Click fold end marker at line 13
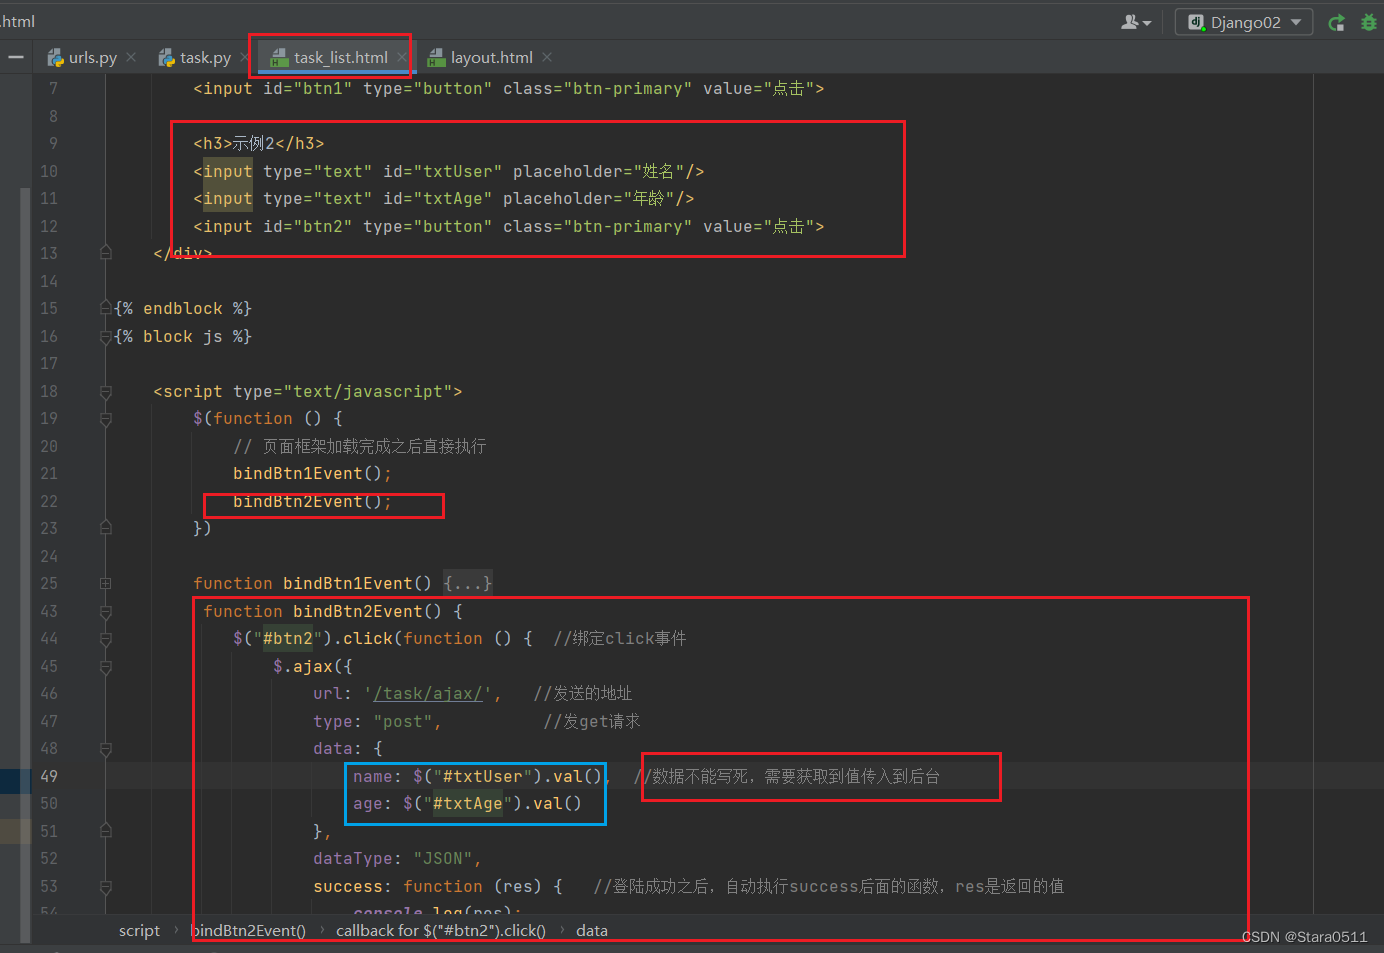This screenshot has width=1384, height=953. pyautogui.click(x=105, y=253)
